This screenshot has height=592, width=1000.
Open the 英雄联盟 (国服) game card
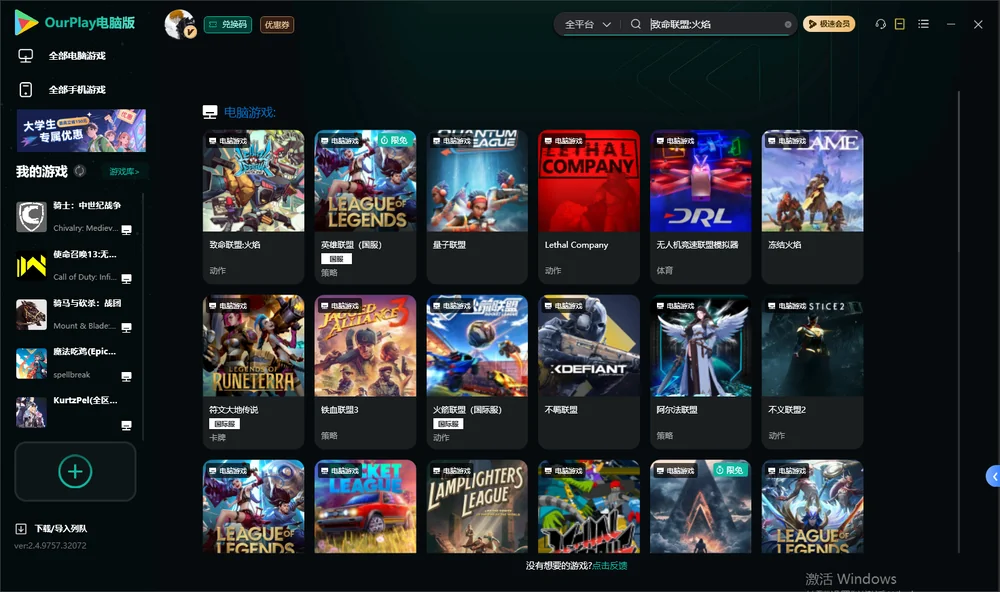pos(365,207)
